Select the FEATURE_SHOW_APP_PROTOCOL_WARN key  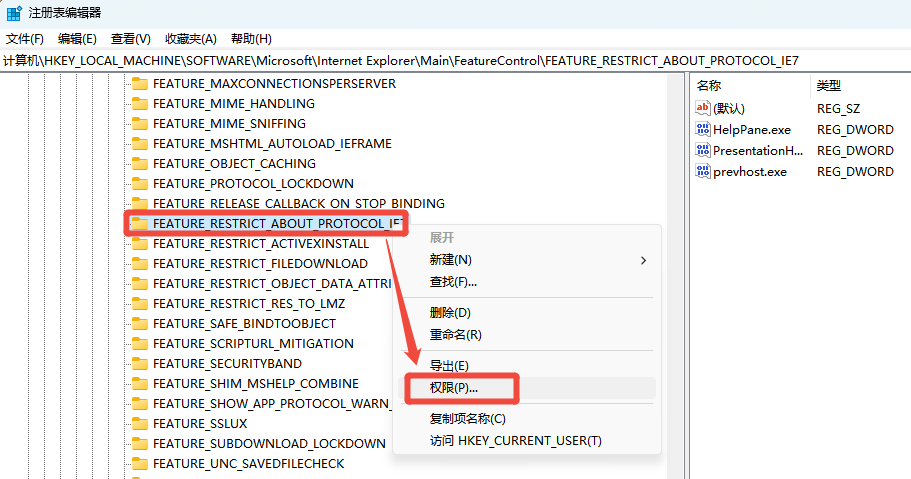[x=271, y=403]
